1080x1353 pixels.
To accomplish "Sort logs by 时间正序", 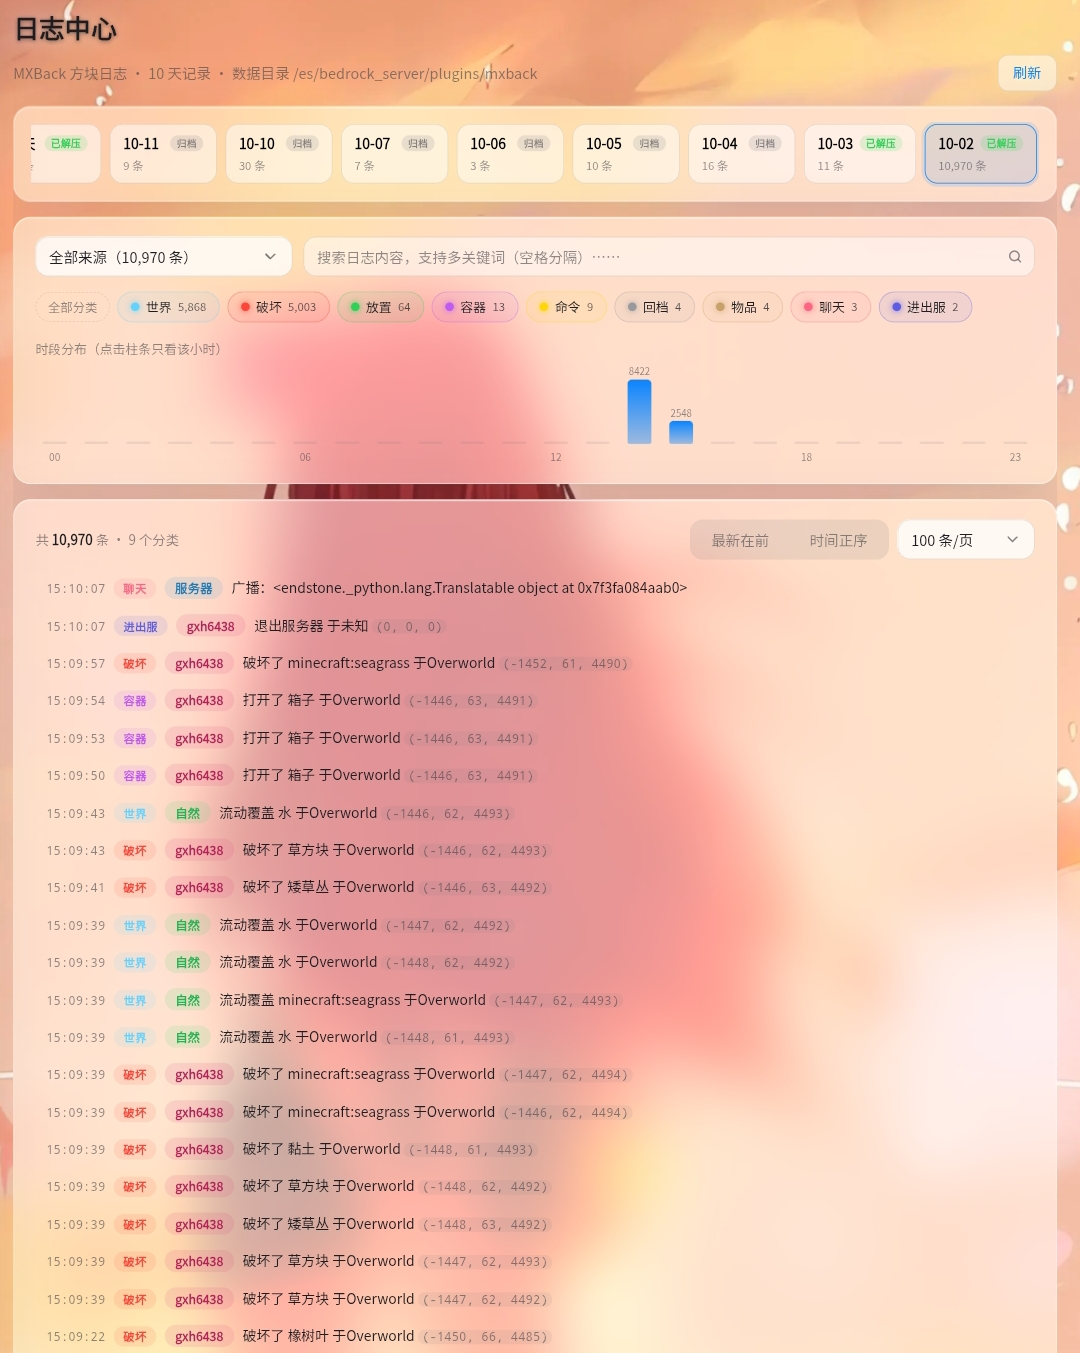I will (838, 540).
